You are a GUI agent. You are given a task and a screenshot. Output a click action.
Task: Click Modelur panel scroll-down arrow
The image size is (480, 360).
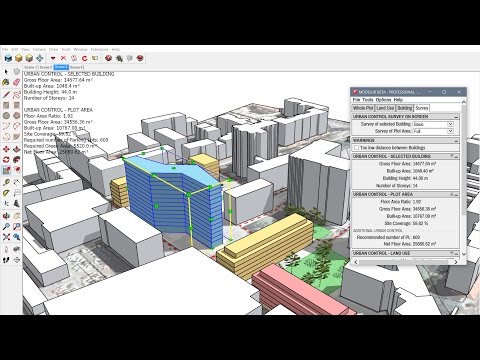(x=464, y=254)
